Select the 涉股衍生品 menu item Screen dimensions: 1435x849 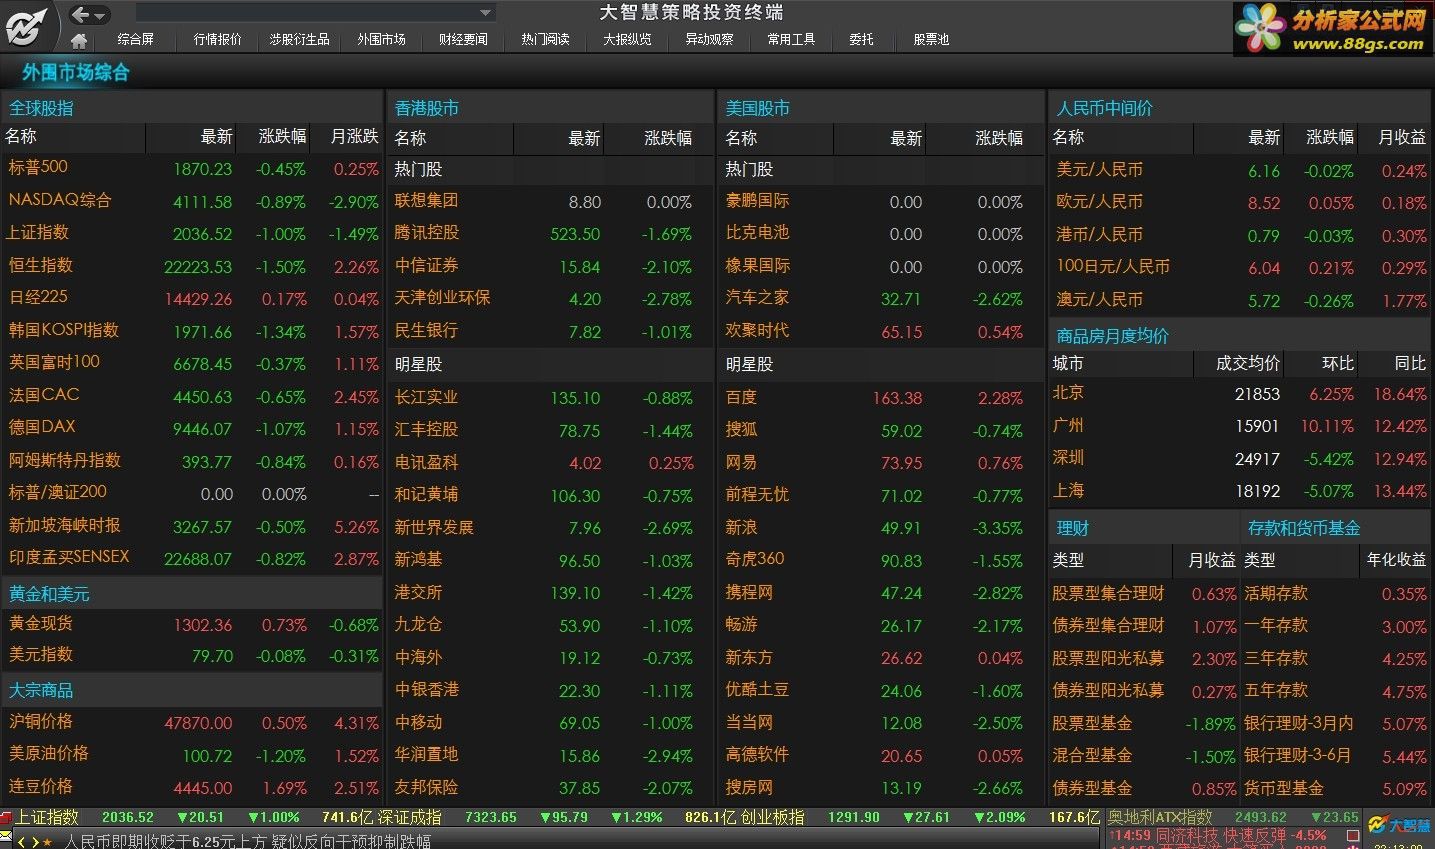click(x=299, y=40)
